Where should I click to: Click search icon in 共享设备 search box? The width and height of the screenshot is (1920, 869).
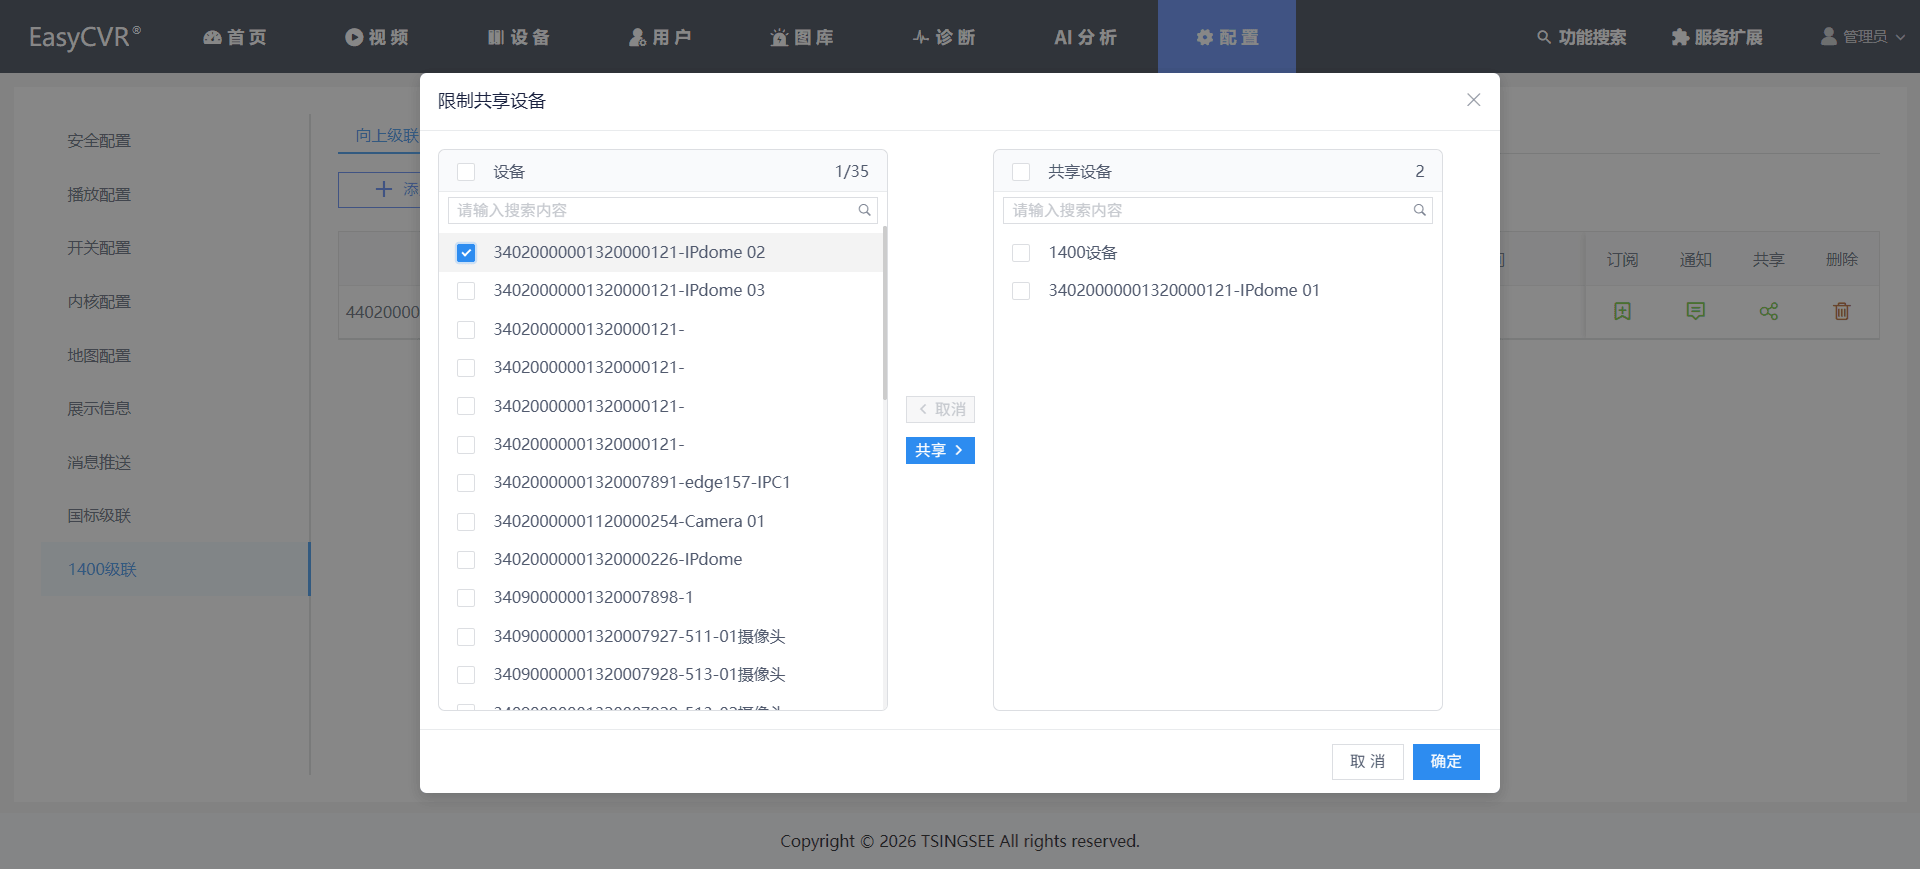1419,210
